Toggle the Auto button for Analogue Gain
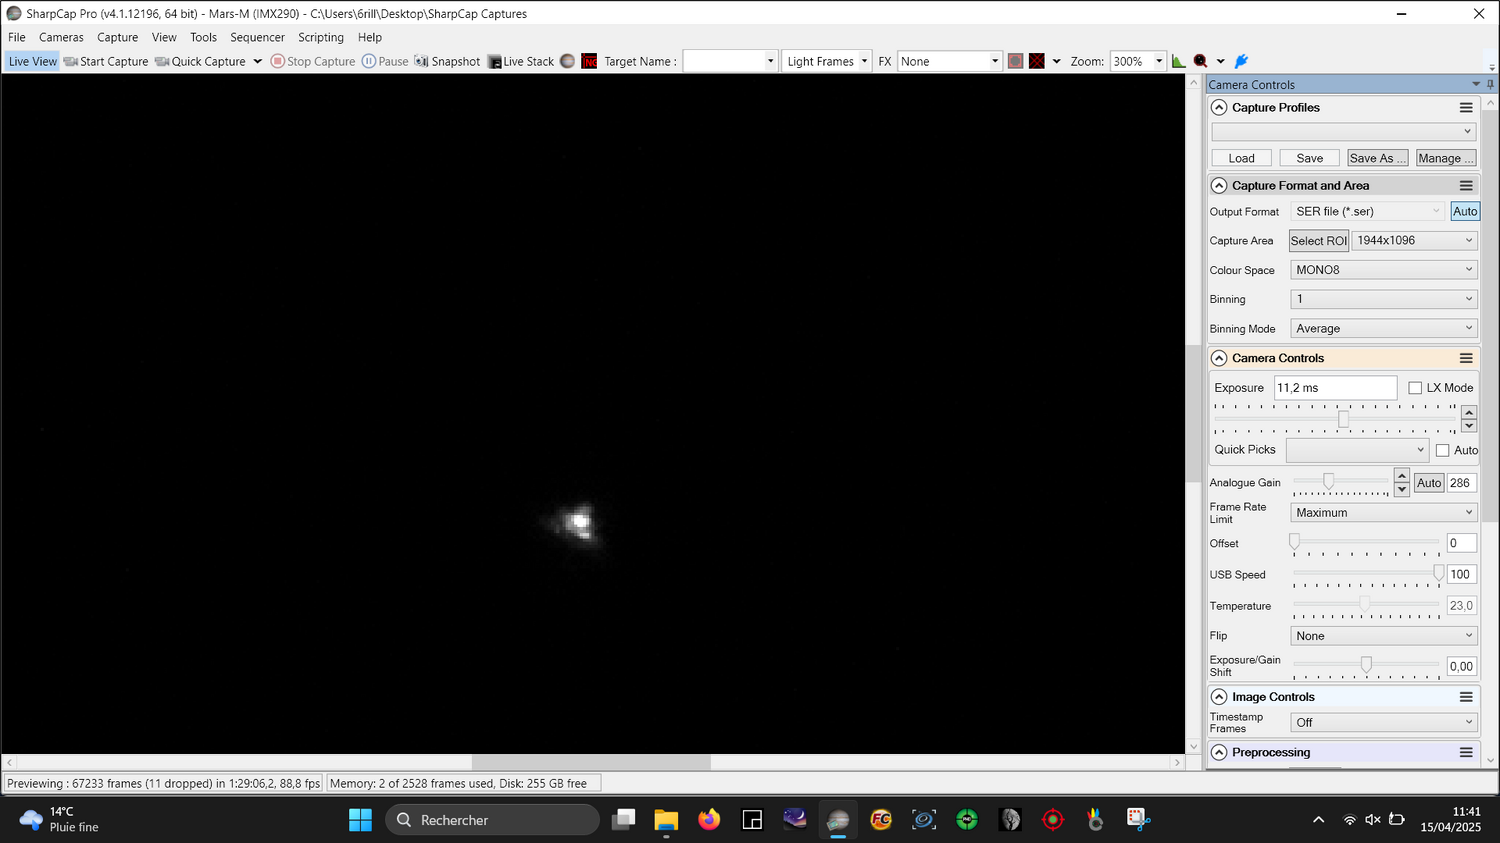 pyautogui.click(x=1429, y=483)
